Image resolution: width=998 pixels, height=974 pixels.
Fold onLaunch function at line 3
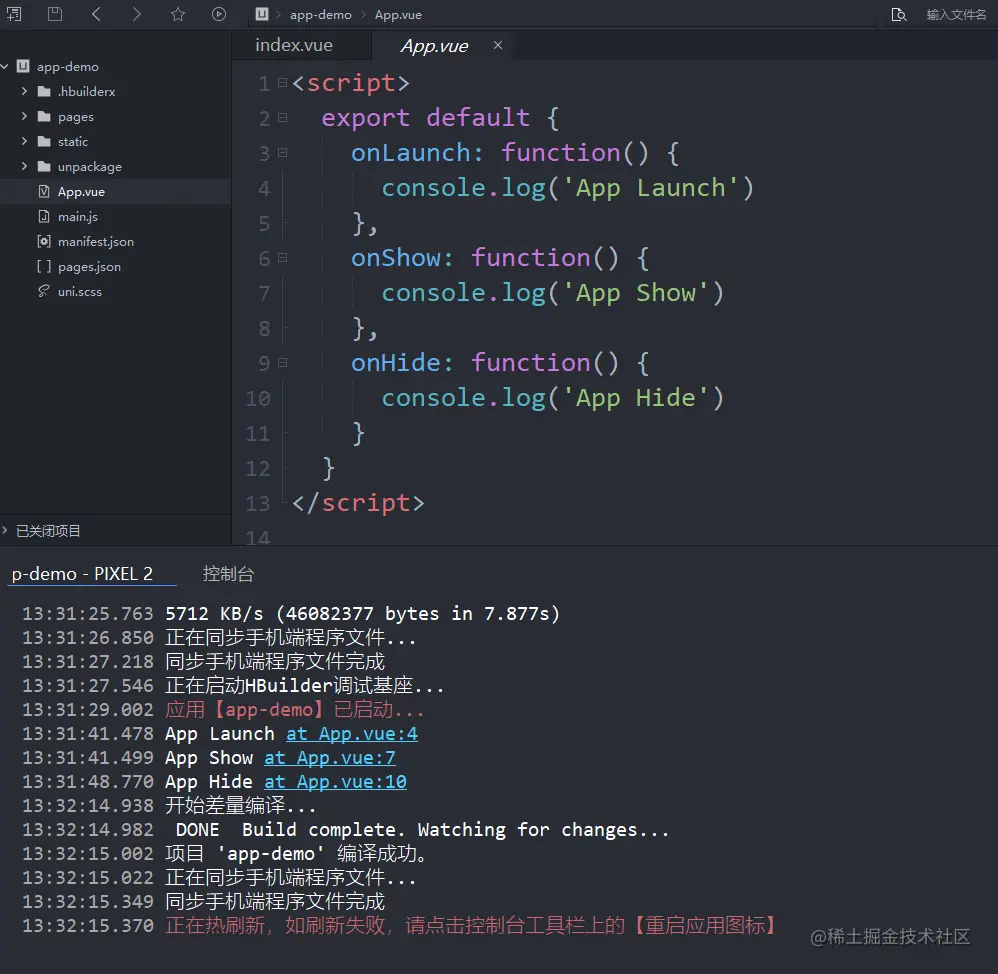283,153
